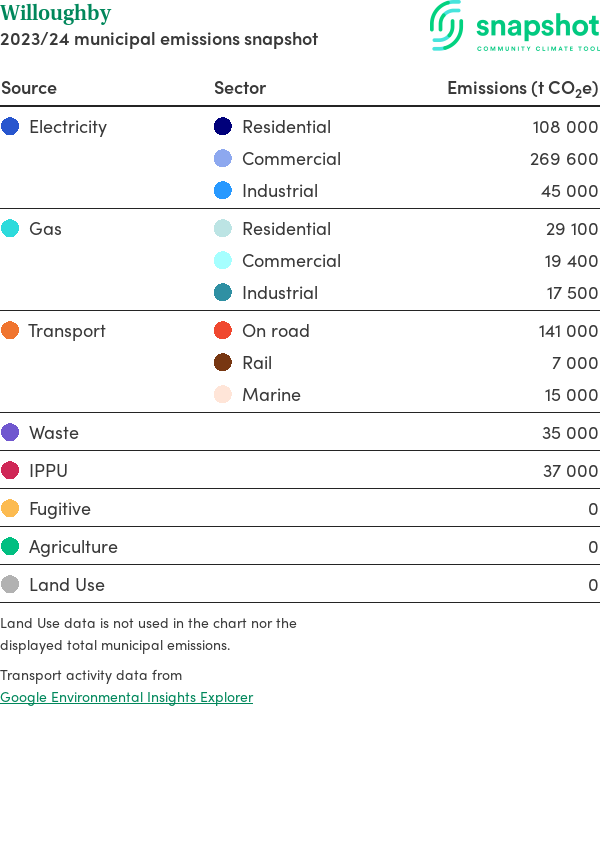Image resolution: width=600 pixels, height=850 pixels.
Task: Click the red On road sector swatch
Action: 223,330
